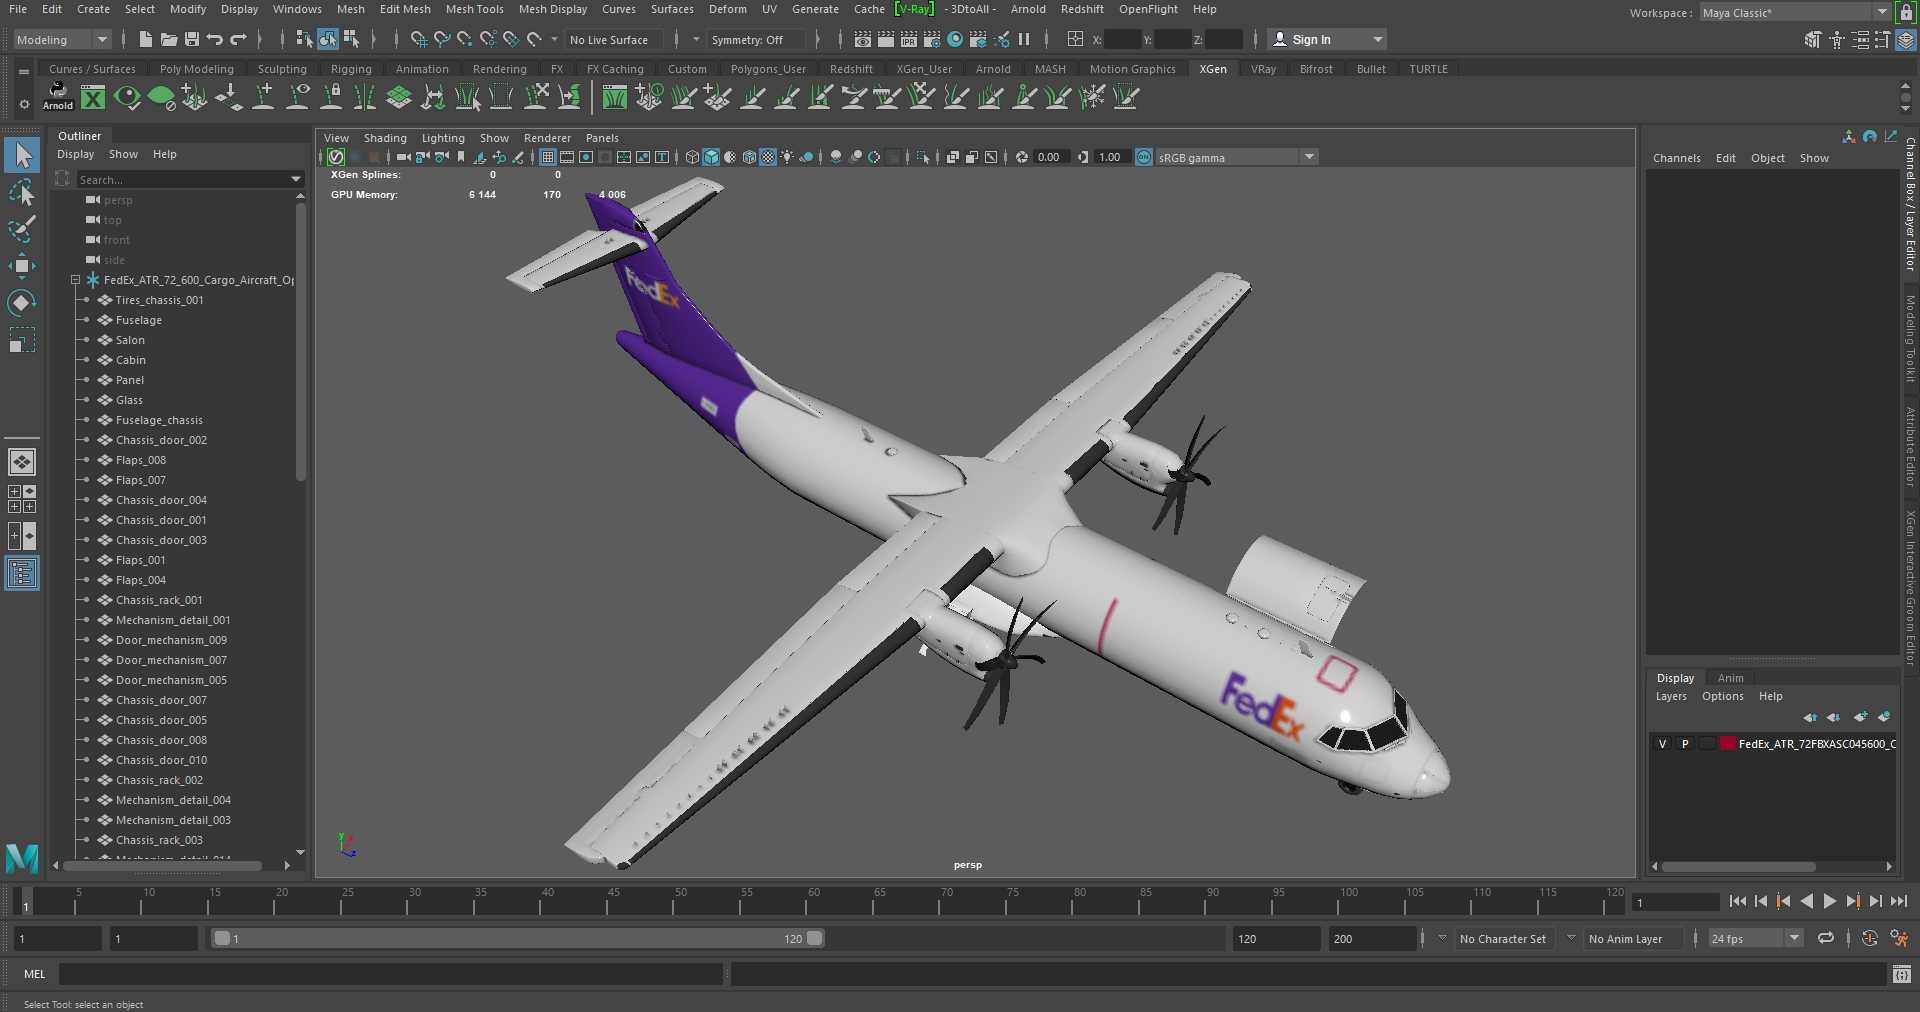The image size is (1920, 1012).
Task: Switch to the Rigging shelf tab
Action: [x=351, y=69]
